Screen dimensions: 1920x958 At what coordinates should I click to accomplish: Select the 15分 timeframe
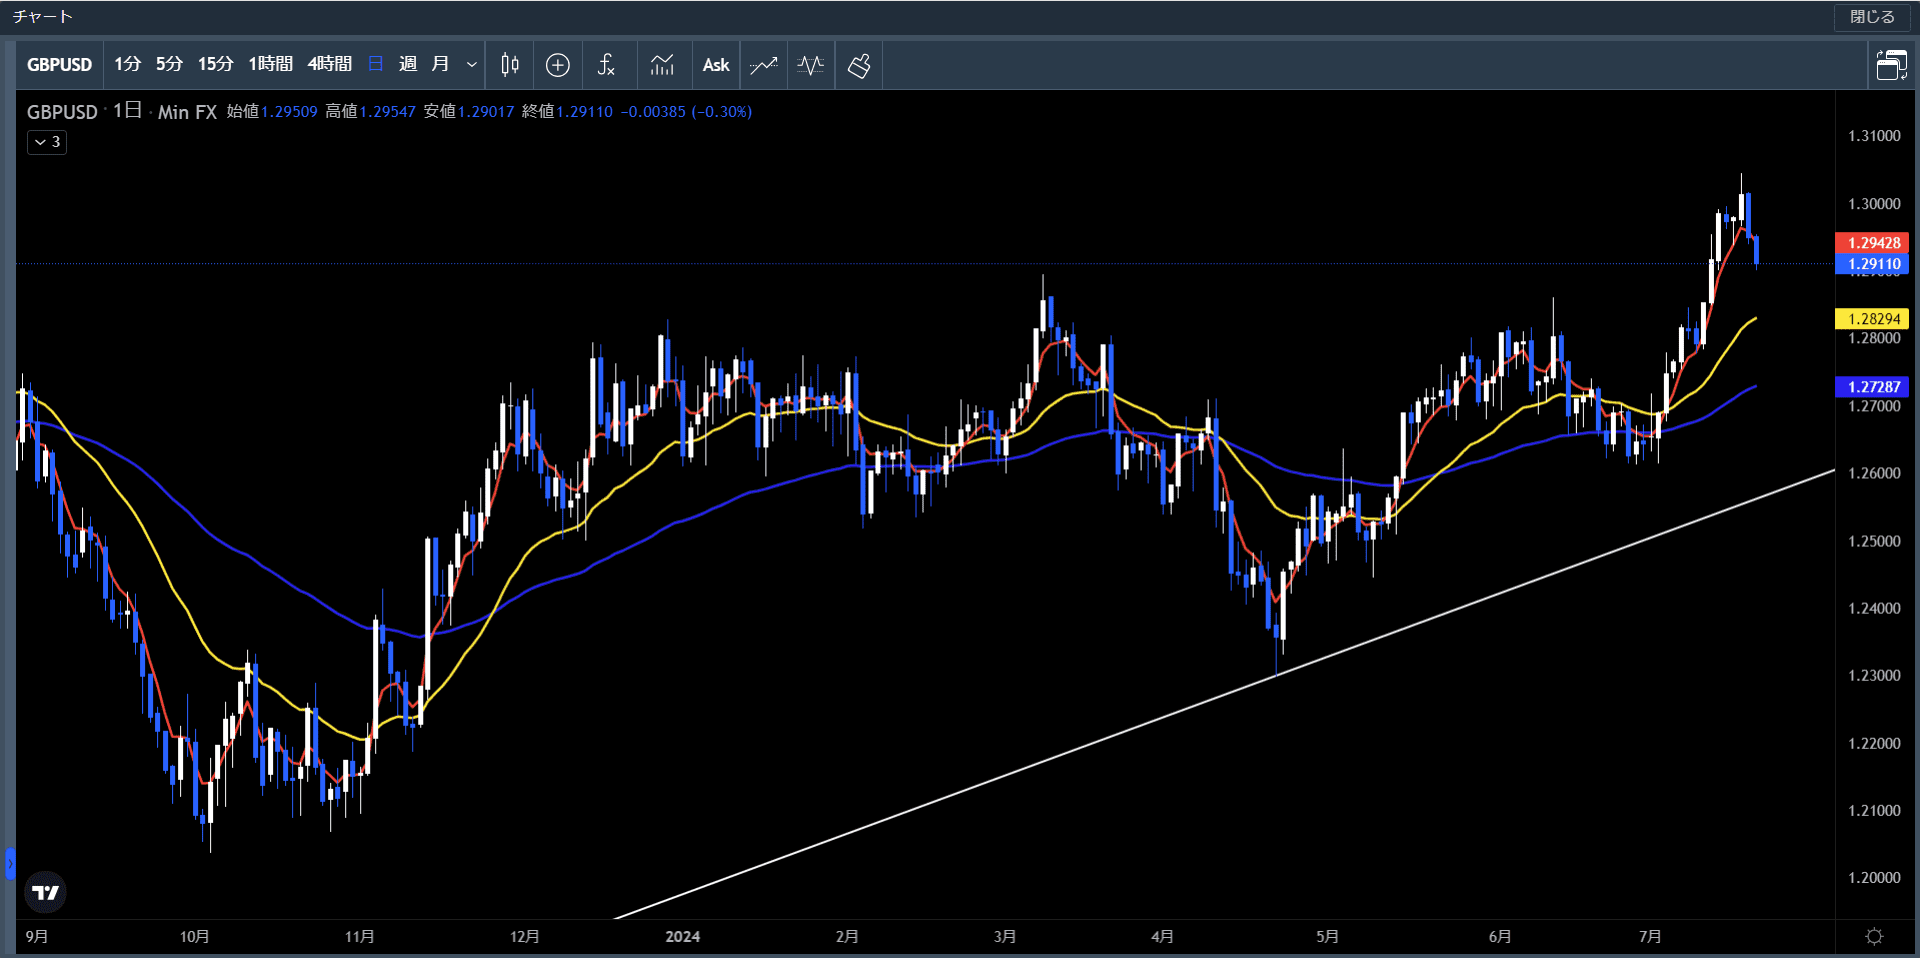(x=215, y=64)
